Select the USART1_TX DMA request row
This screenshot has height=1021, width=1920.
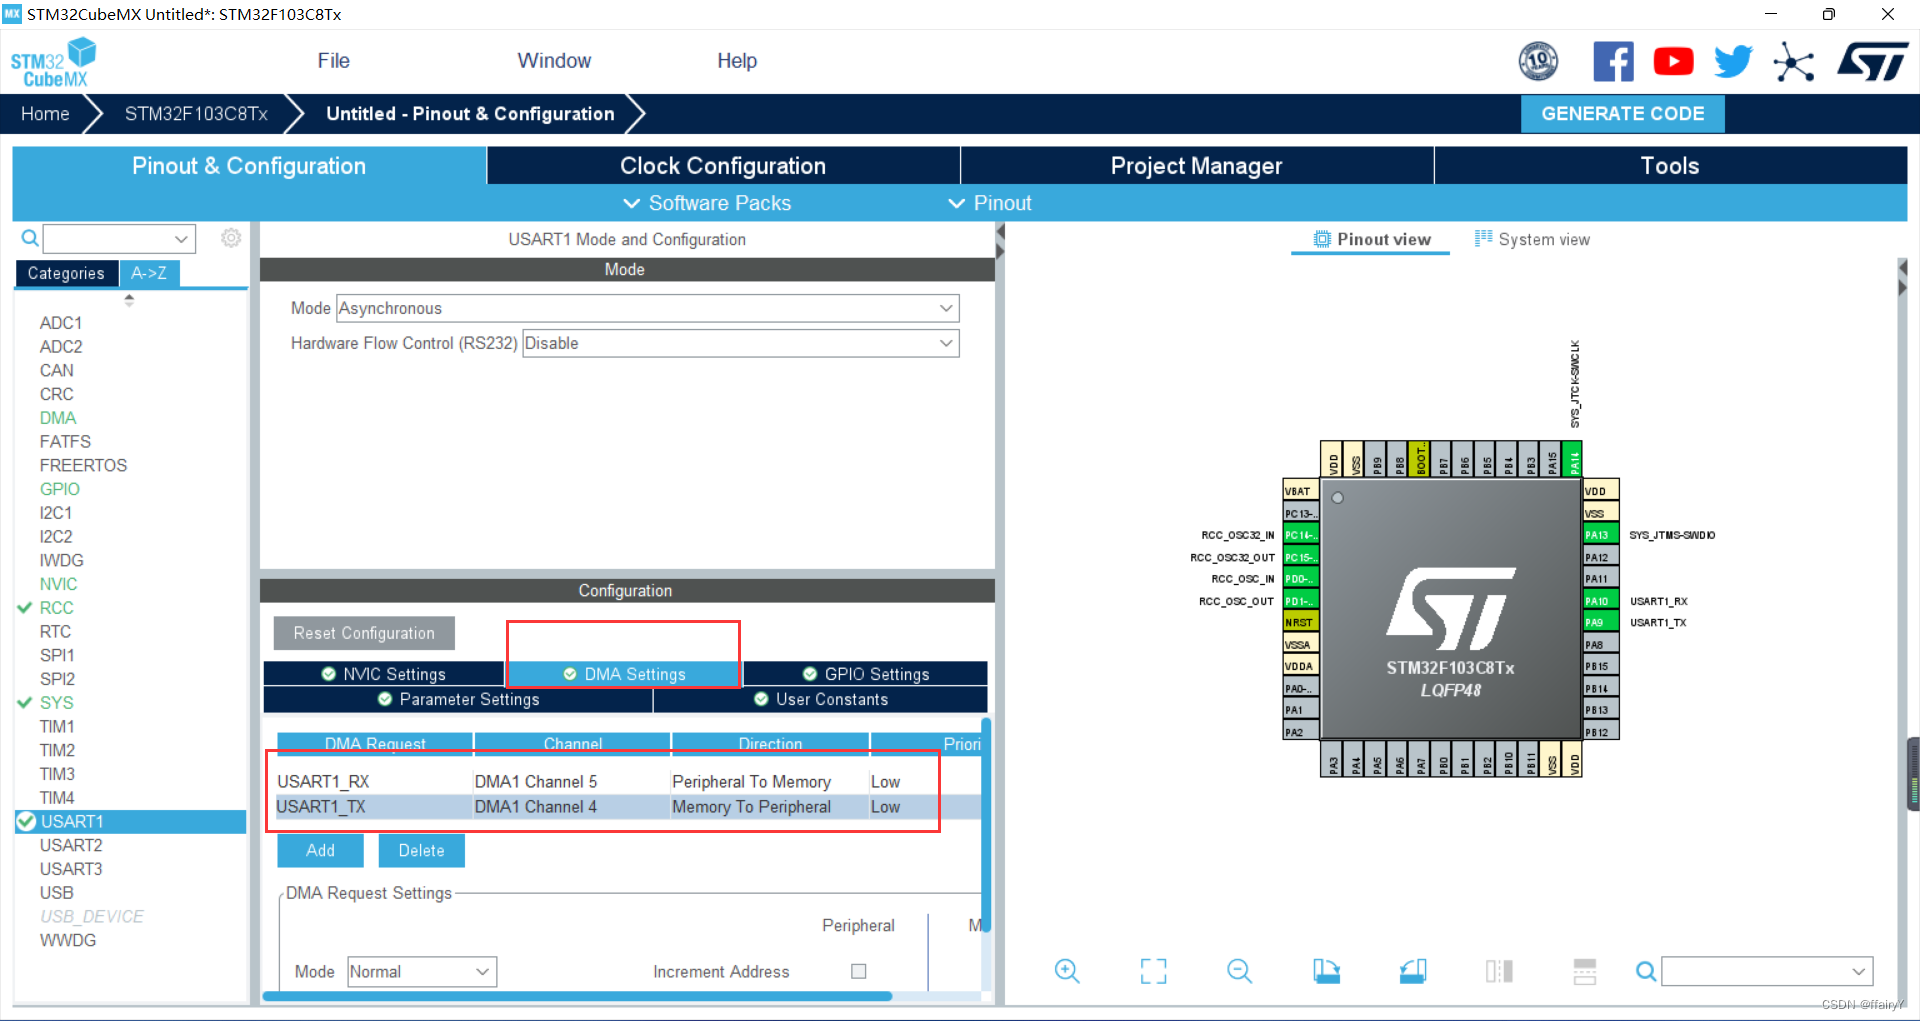coord(628,807)
